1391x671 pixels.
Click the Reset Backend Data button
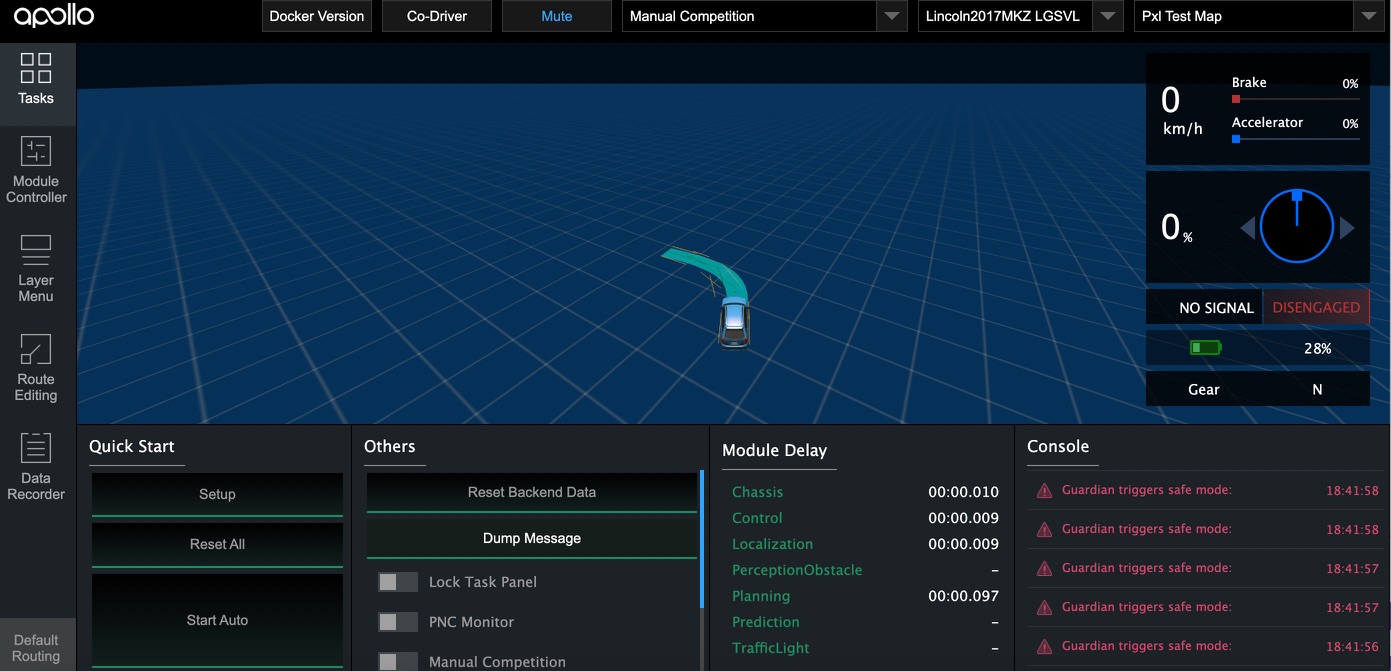532,492
